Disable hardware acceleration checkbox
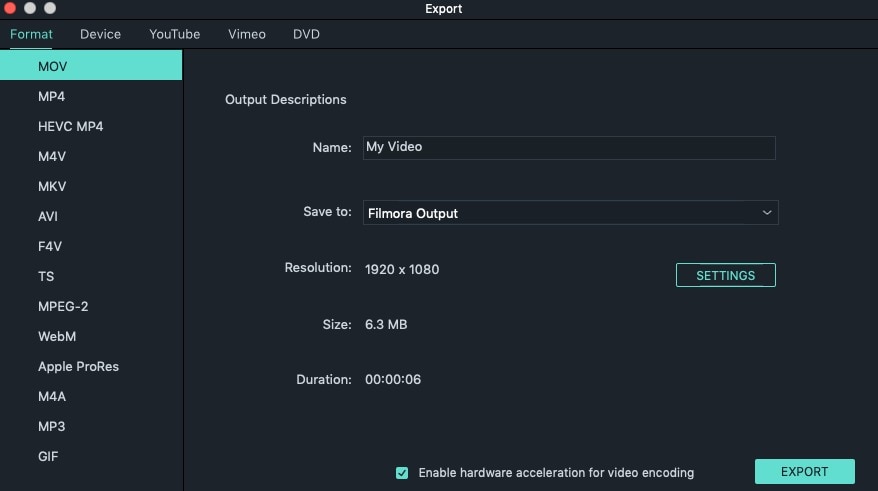Screen dimensions: 878x491 [402, 473]
